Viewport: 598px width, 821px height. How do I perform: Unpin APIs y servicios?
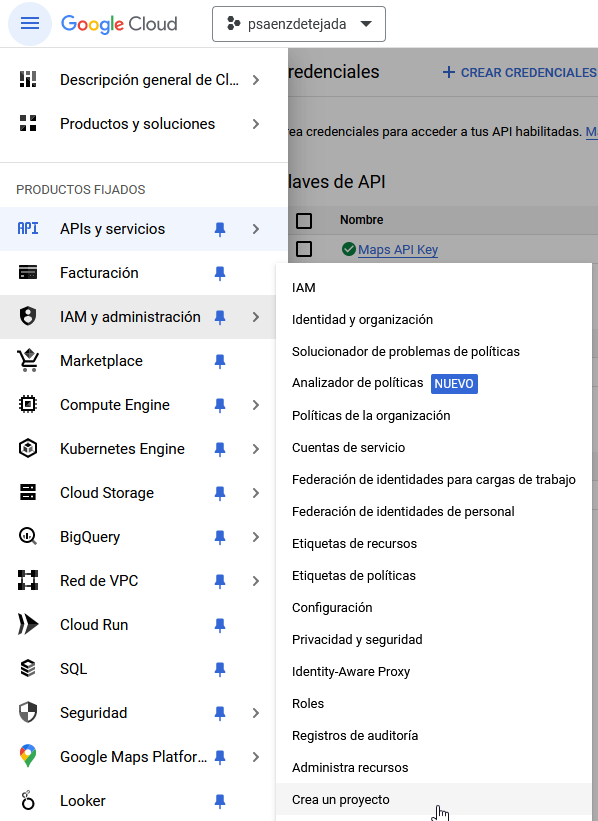click(x=220, y=229)
